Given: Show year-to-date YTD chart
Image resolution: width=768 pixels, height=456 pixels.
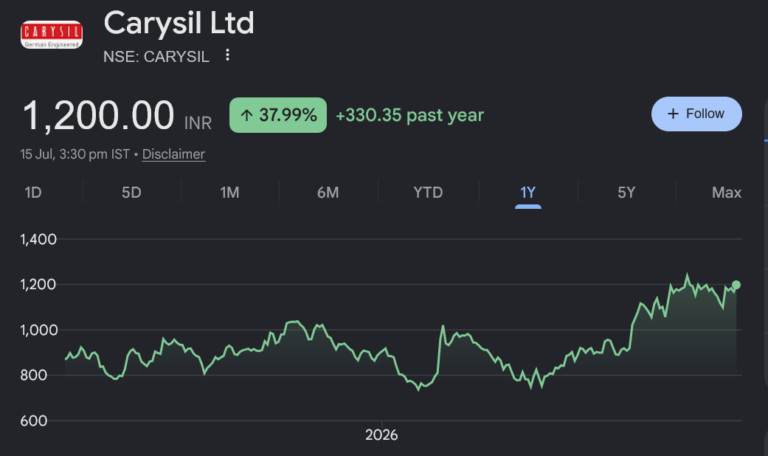Looking at the screenshot, I should 428,192.
